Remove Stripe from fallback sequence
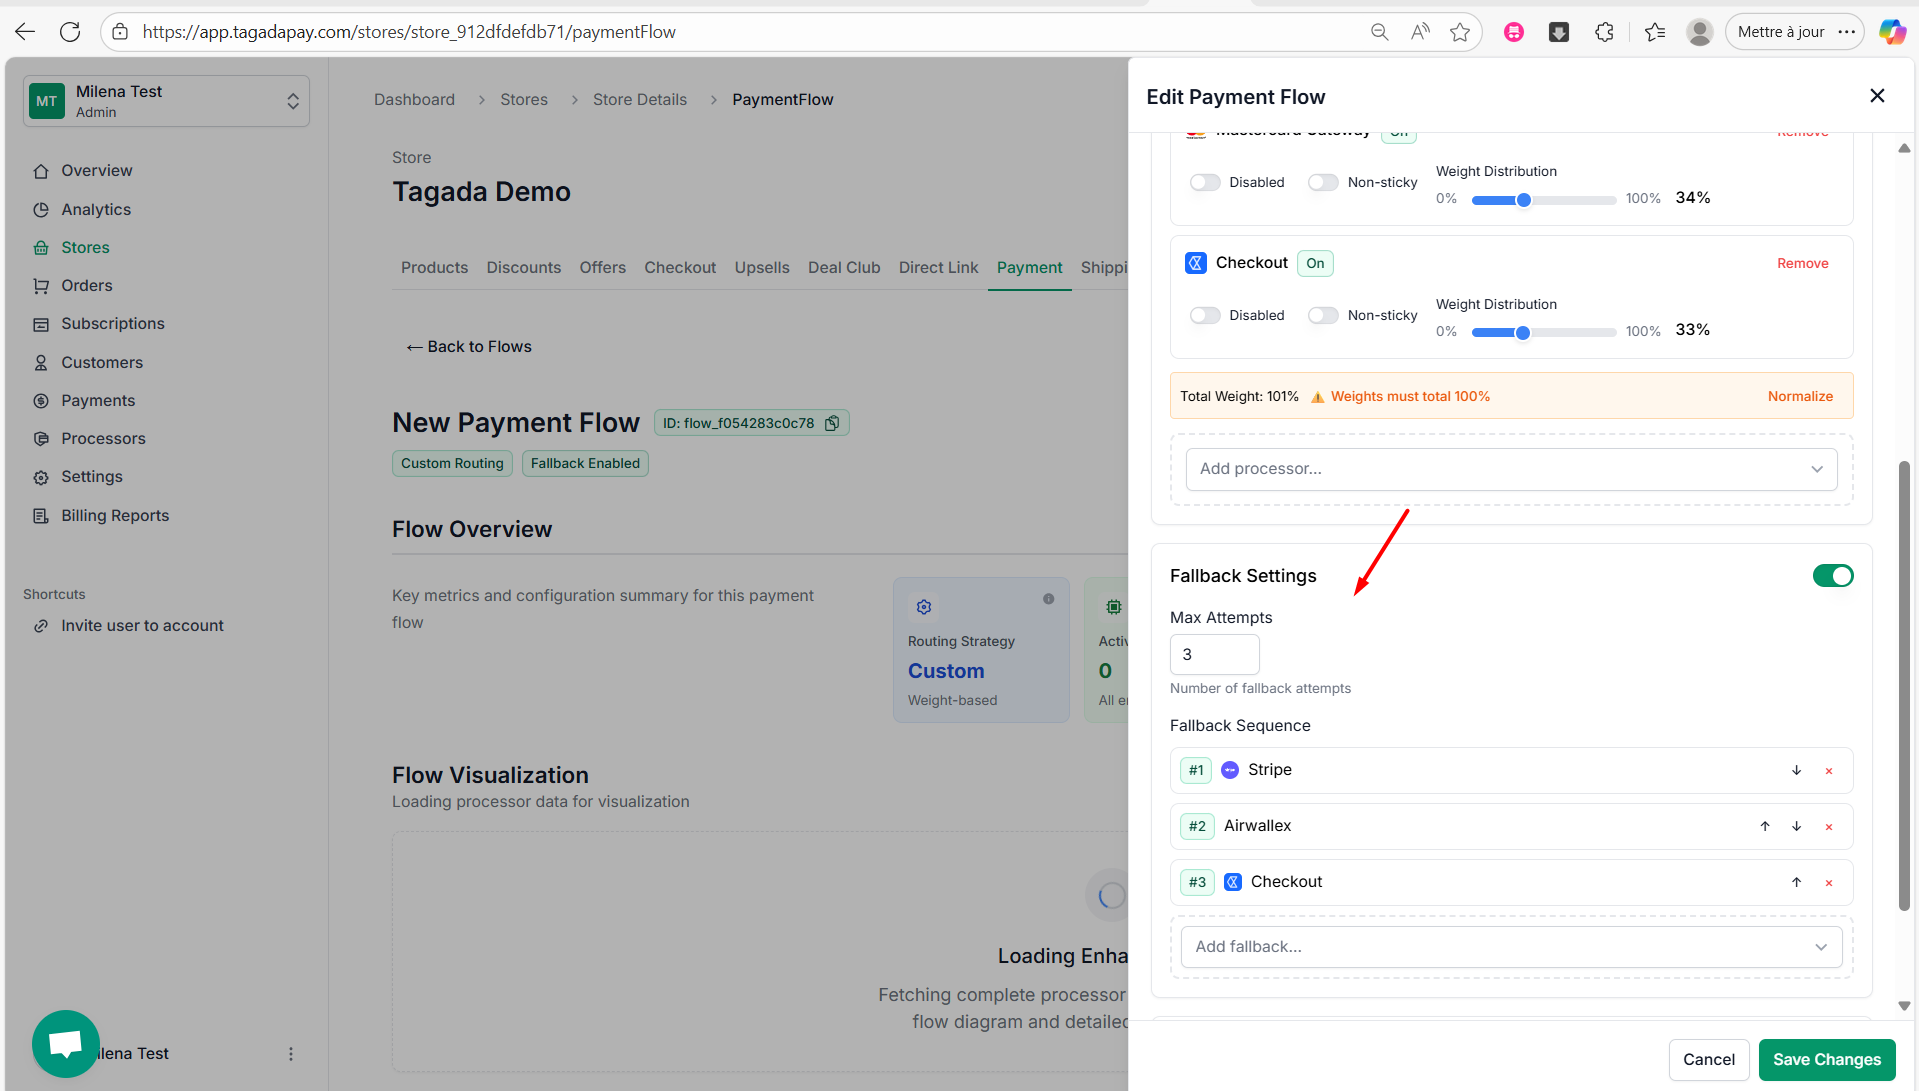This screenshot has height=1091, width=1919. 1829,771
